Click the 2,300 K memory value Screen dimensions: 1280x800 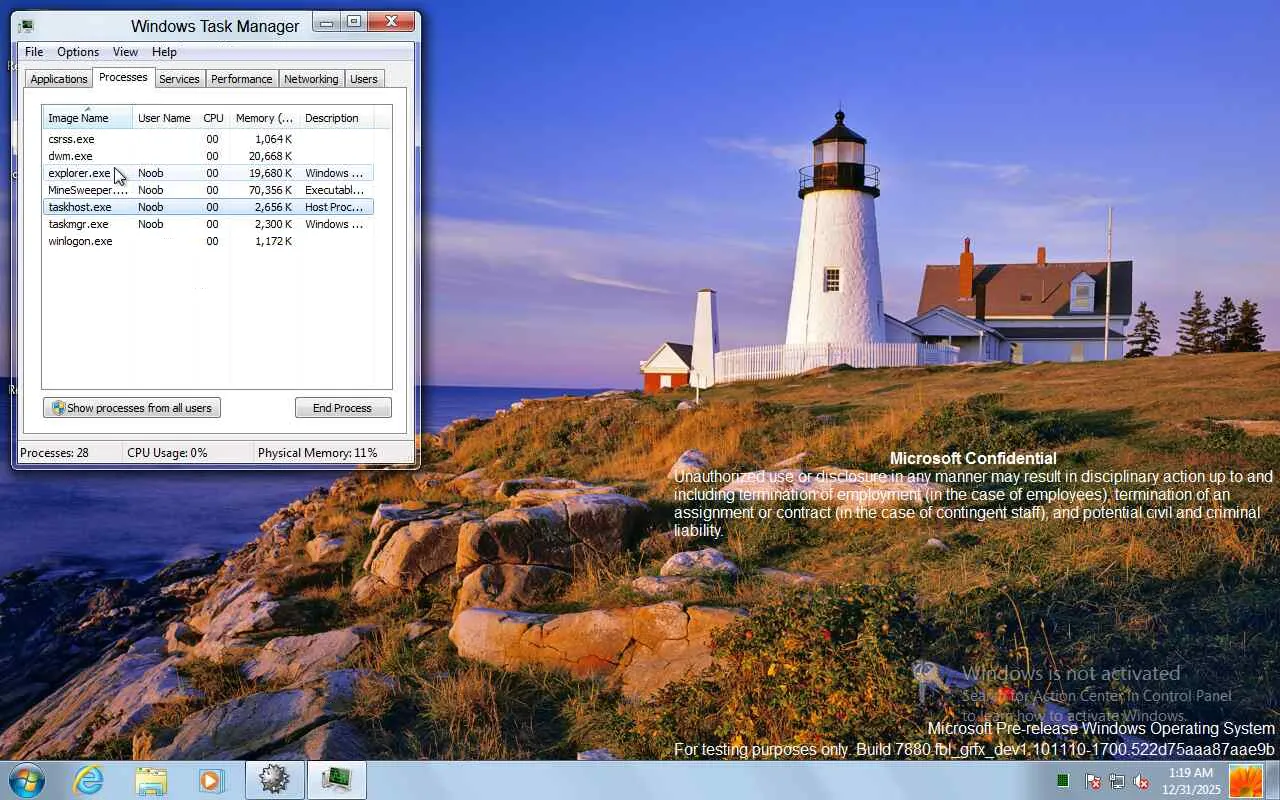(x=273, y=224)
